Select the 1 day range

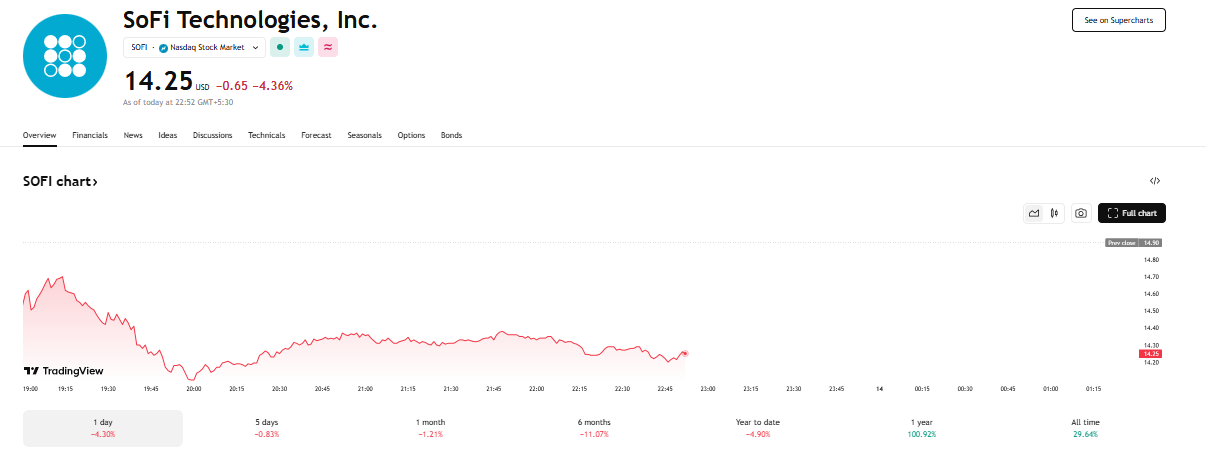point(103,428)
